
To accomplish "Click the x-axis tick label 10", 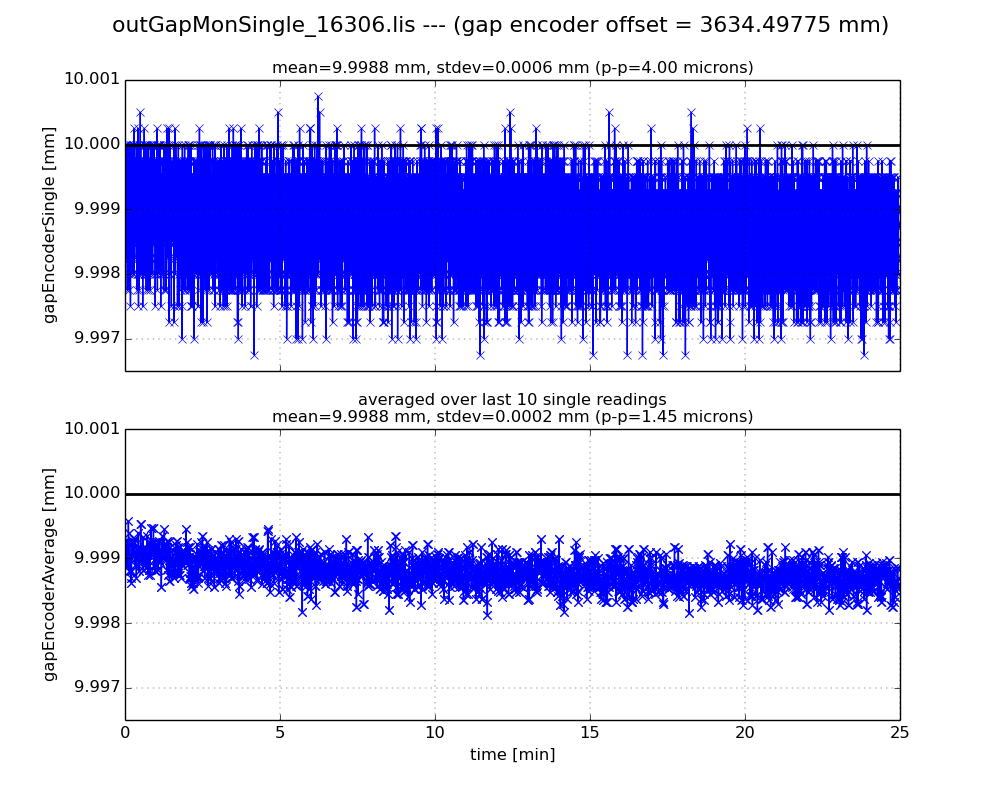I will tap(435, 733).
